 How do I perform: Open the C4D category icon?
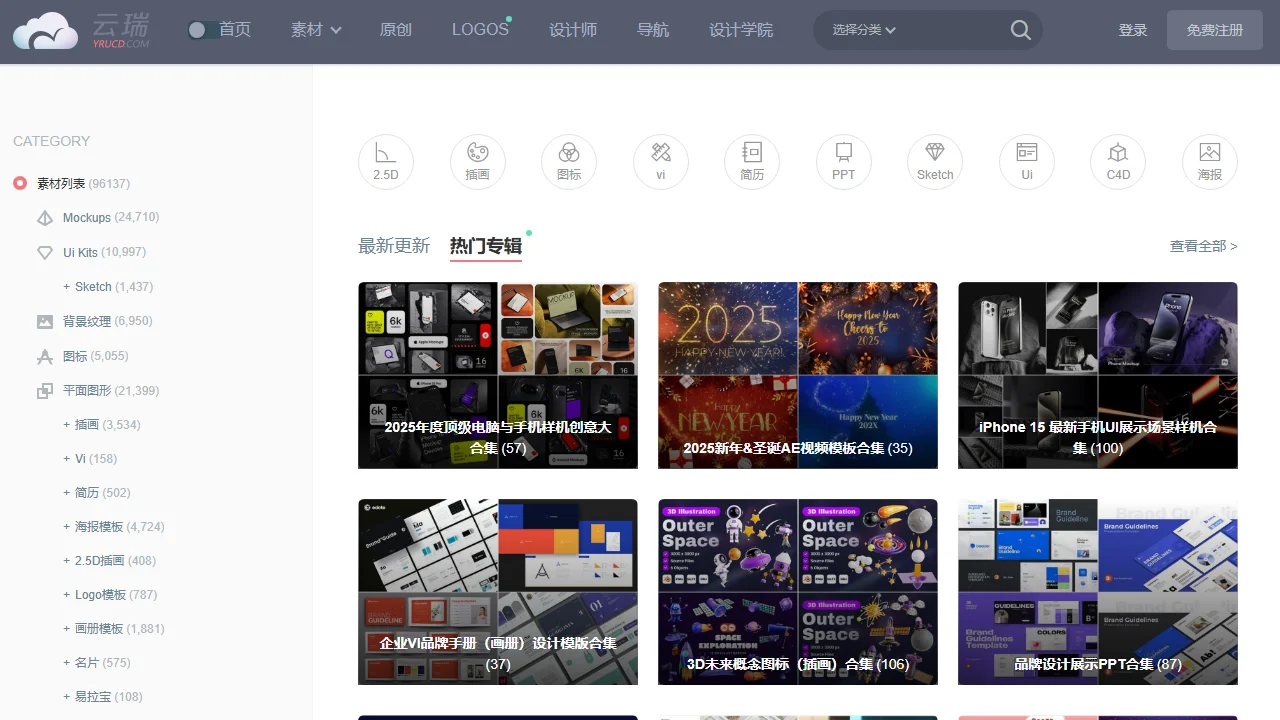point(1117,161)
